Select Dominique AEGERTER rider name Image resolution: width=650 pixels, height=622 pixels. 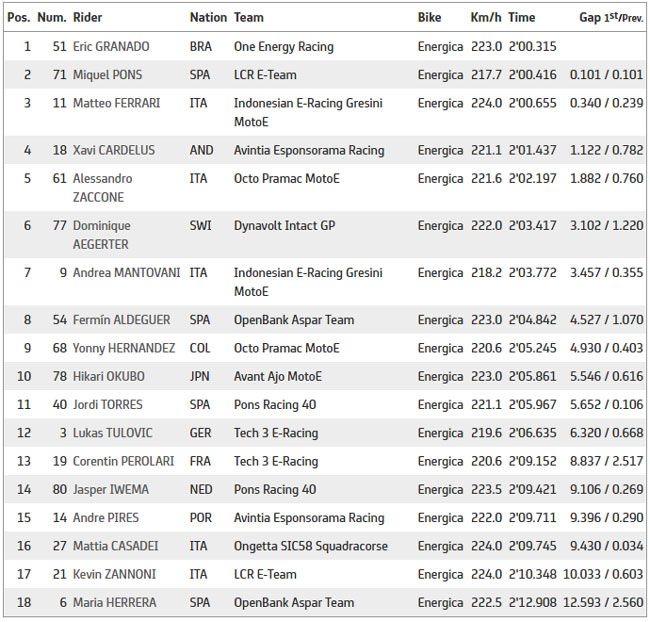coord(102,235)
